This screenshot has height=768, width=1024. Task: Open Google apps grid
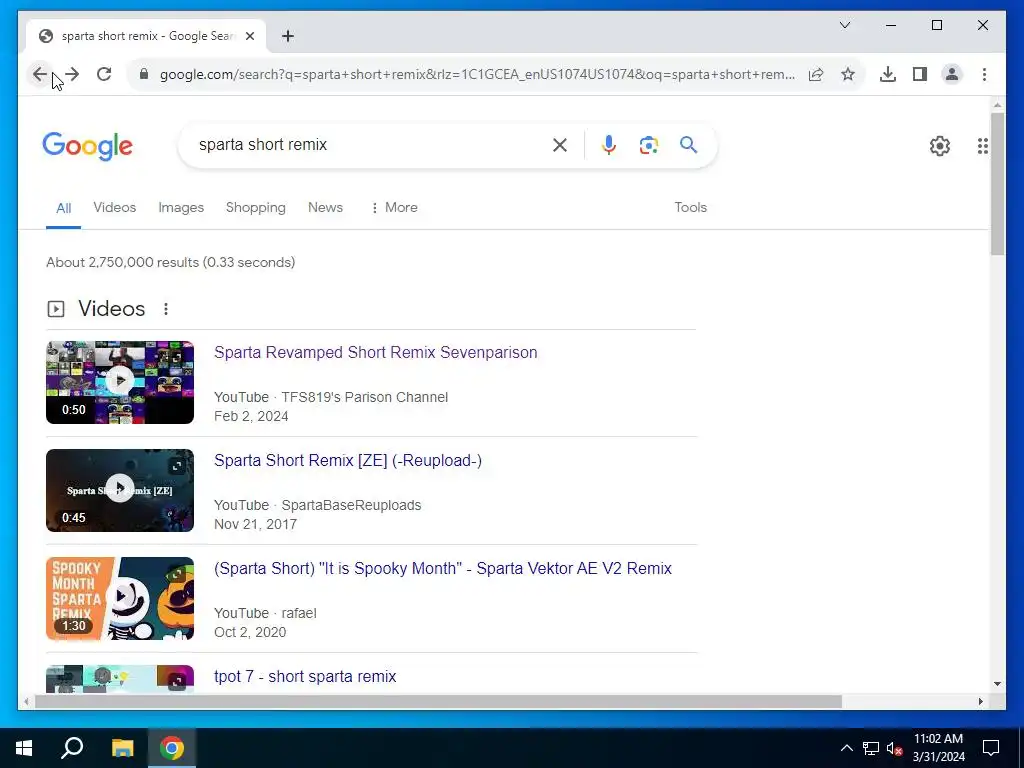(982, 146)
